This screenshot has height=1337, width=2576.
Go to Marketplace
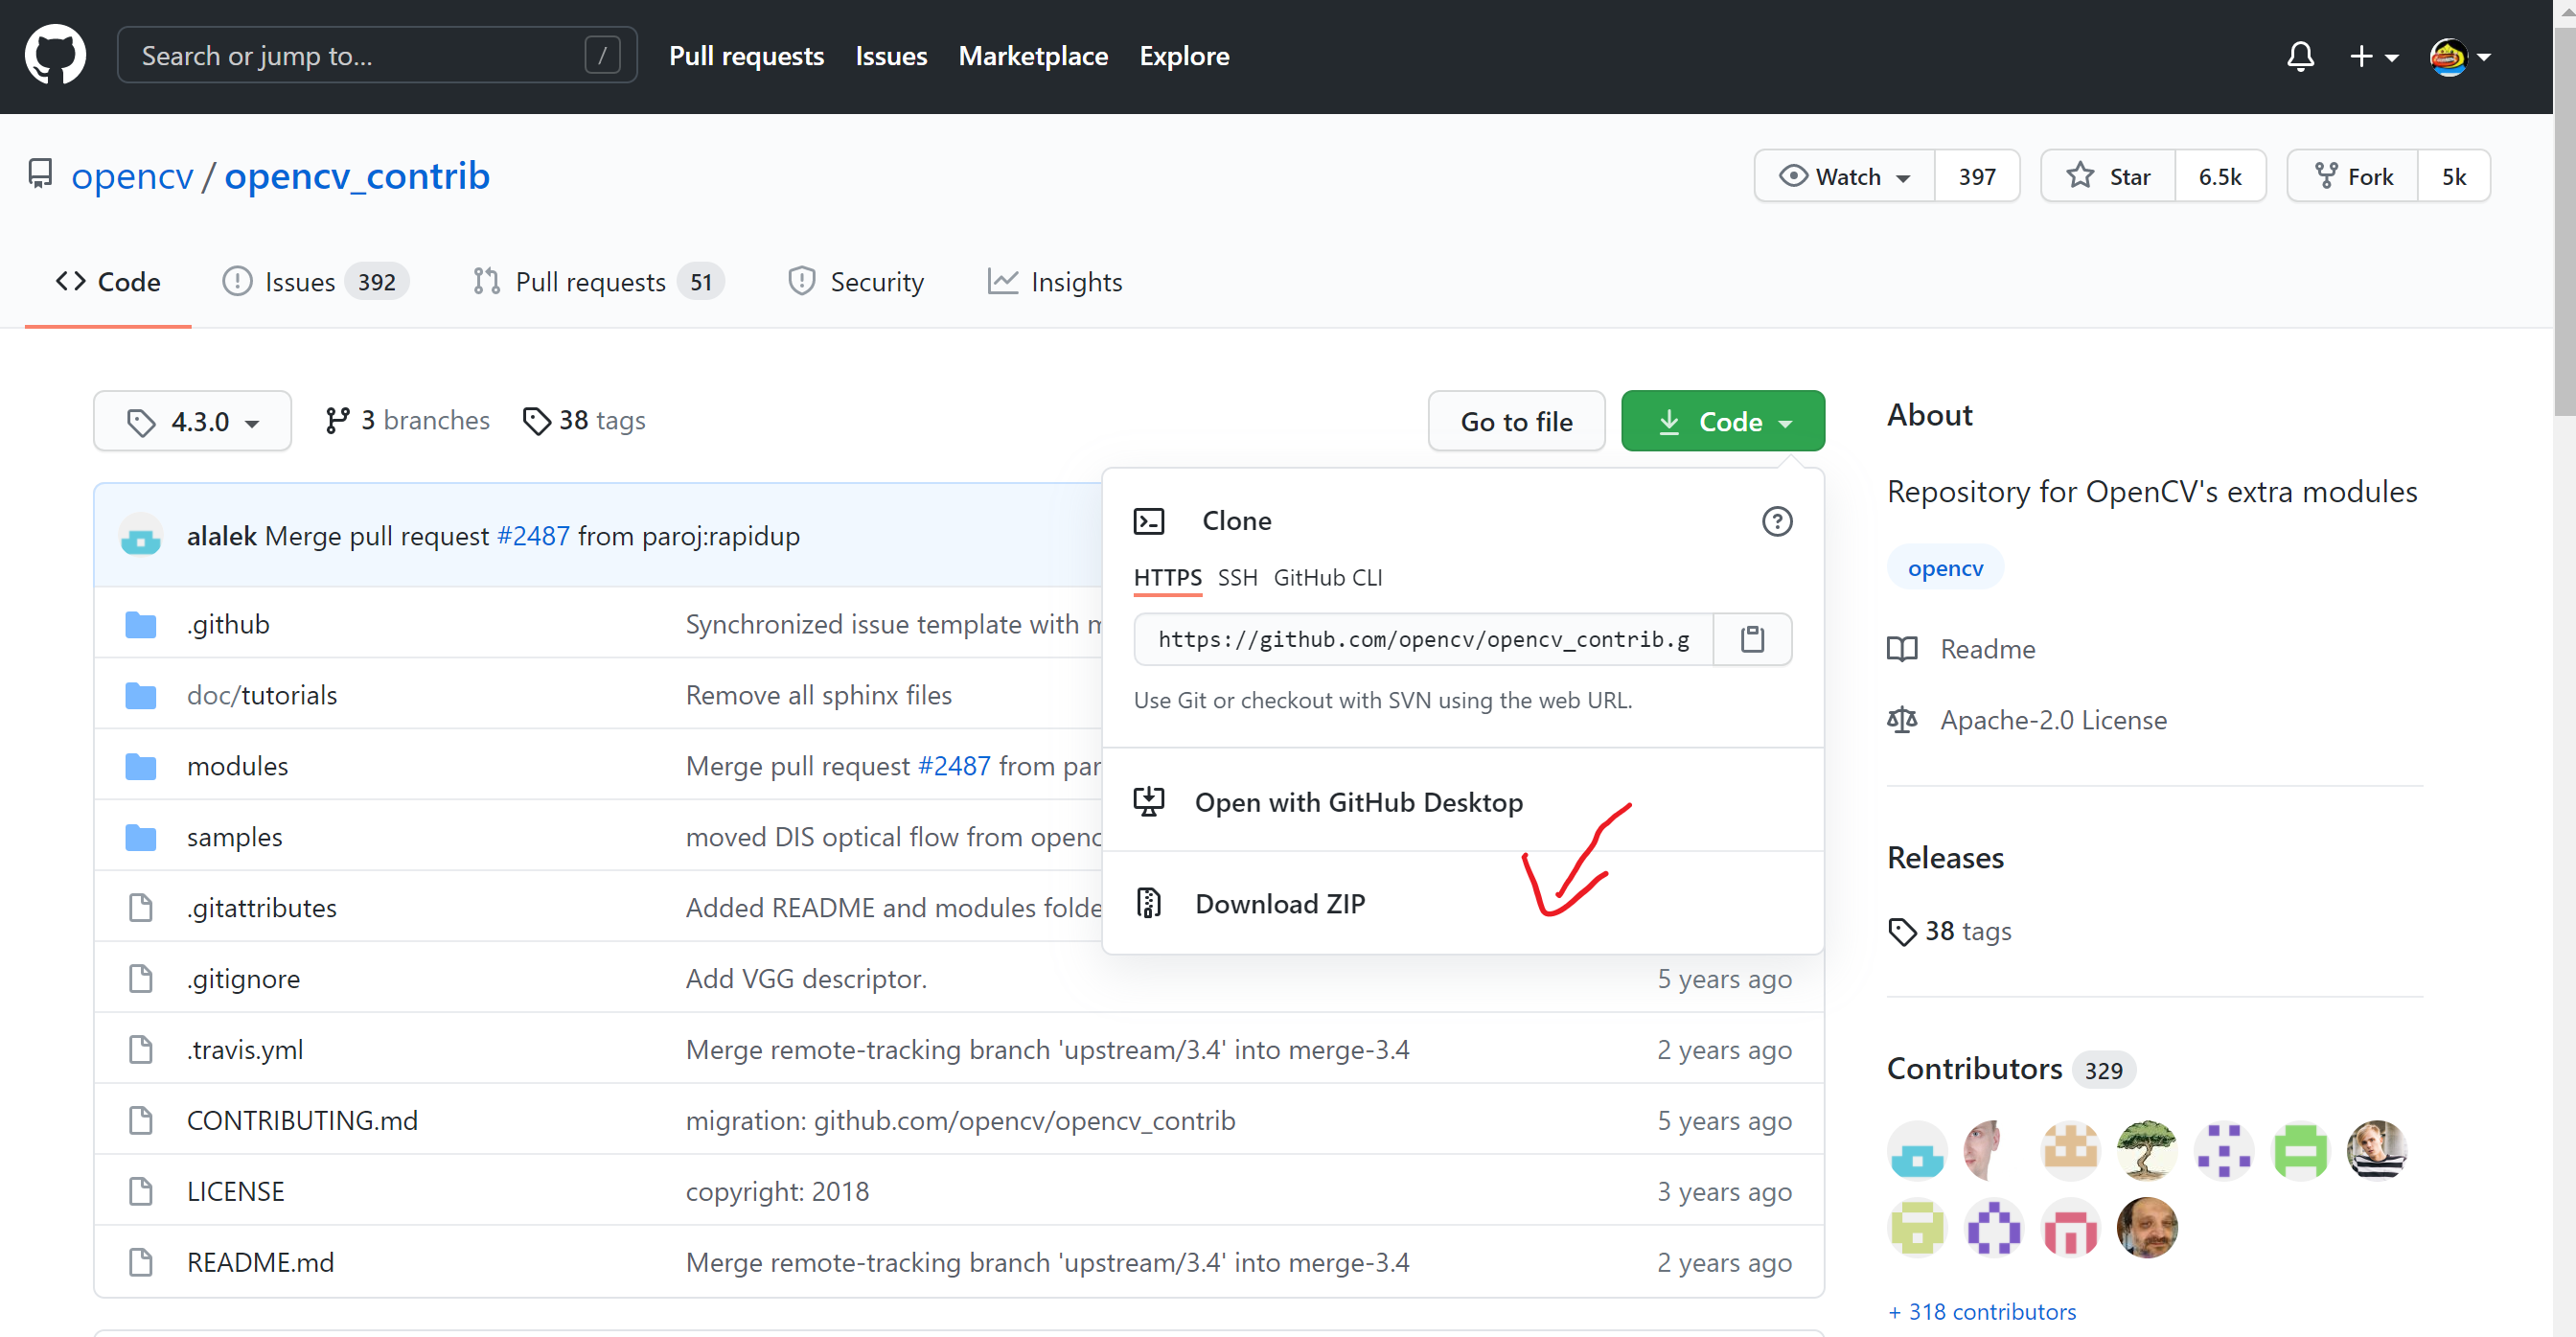click(x=1033, y=56)
